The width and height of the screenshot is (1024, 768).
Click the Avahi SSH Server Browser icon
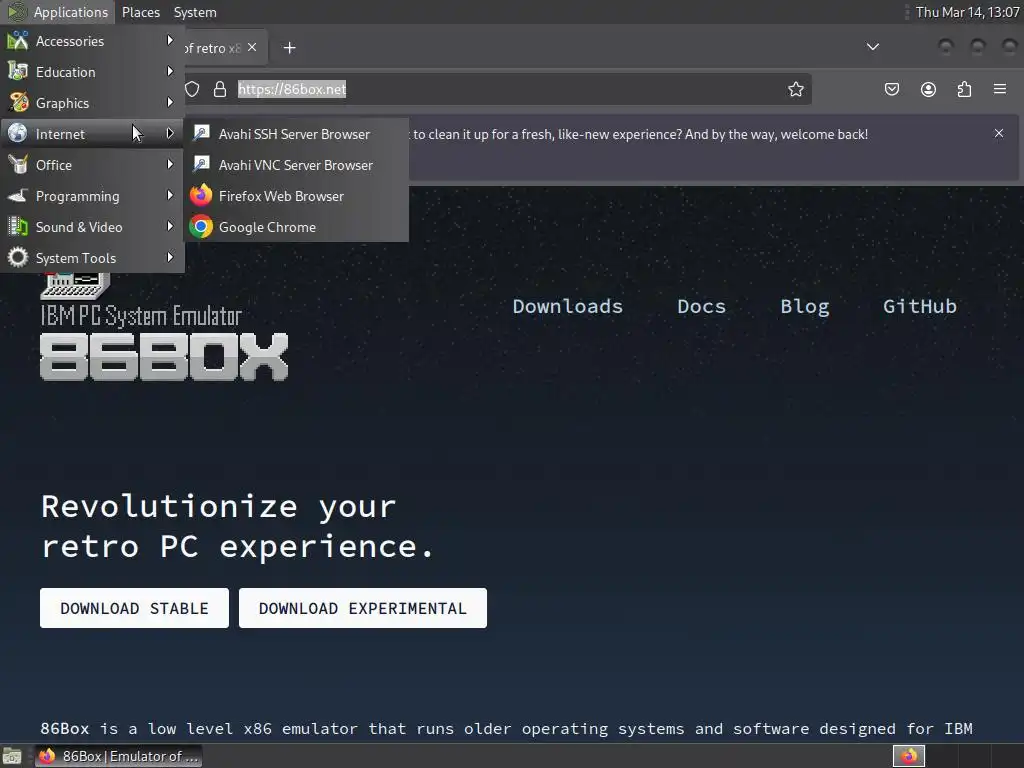(201, 133)
